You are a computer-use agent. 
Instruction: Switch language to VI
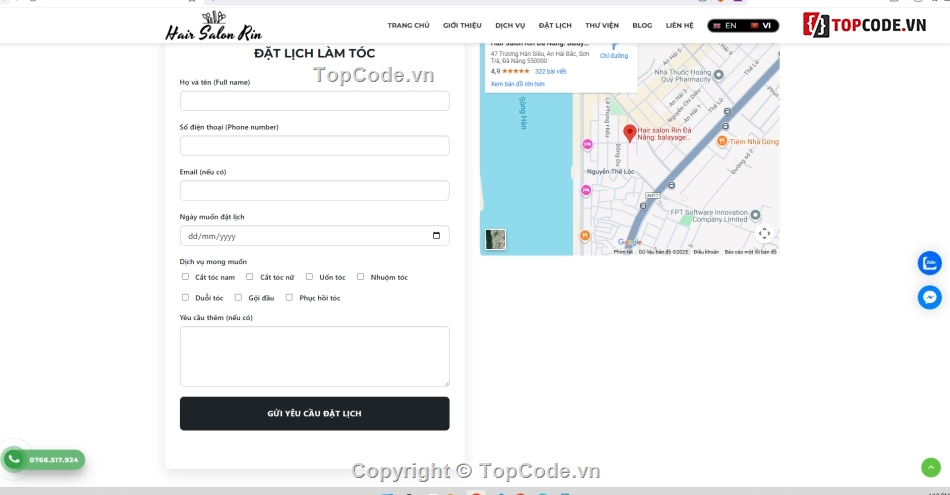(761, 25)
